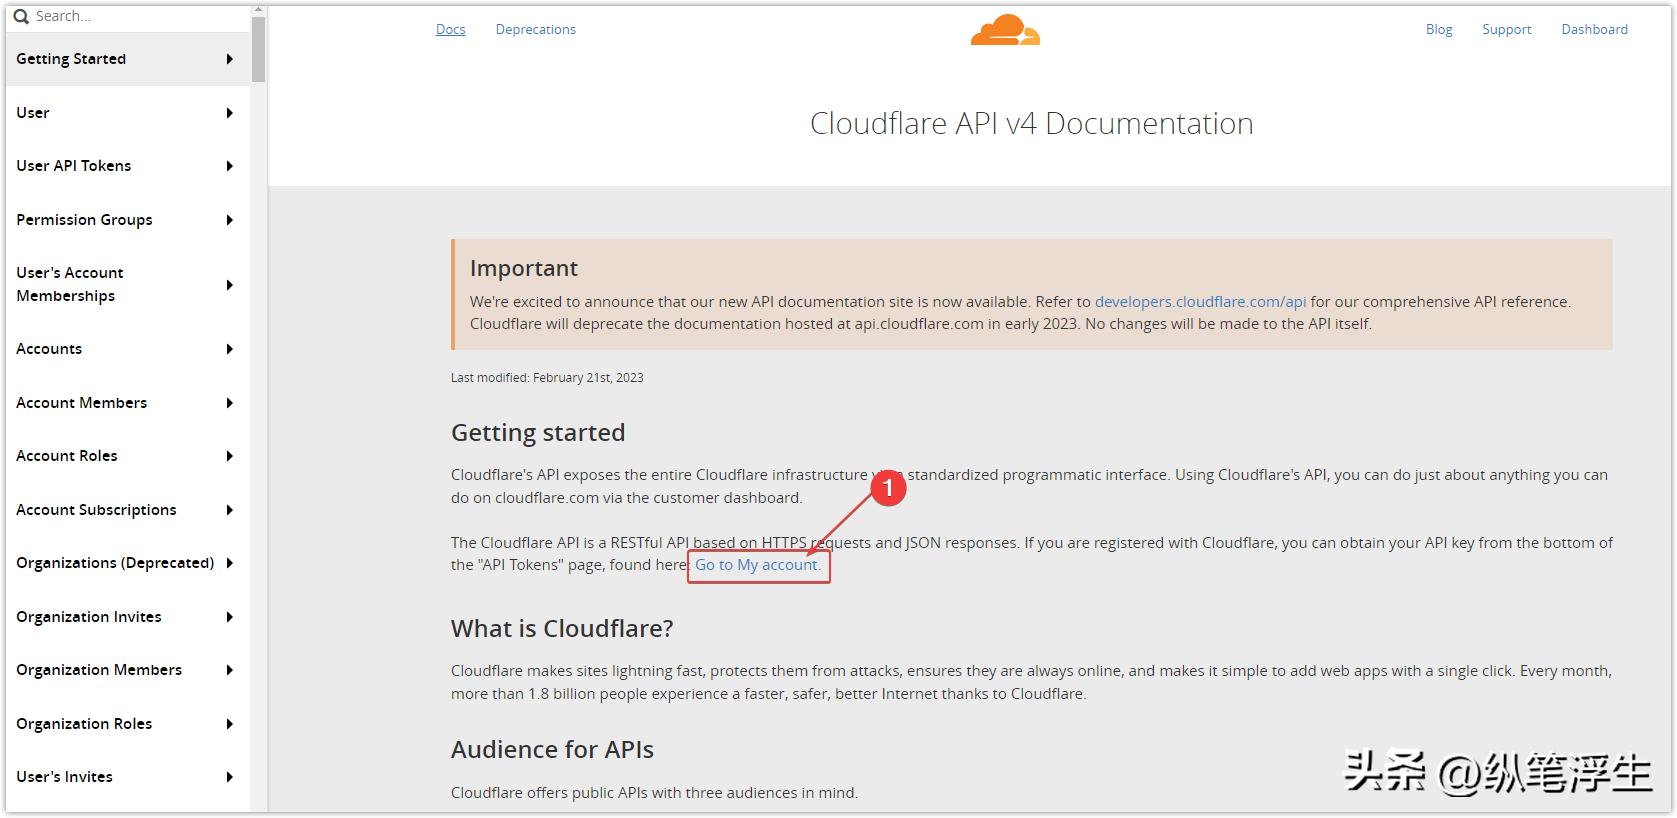The height and width of the screenshot is (818, 1677).
Task: Expand the Account Roles arrow
Action: click(230, 456)
